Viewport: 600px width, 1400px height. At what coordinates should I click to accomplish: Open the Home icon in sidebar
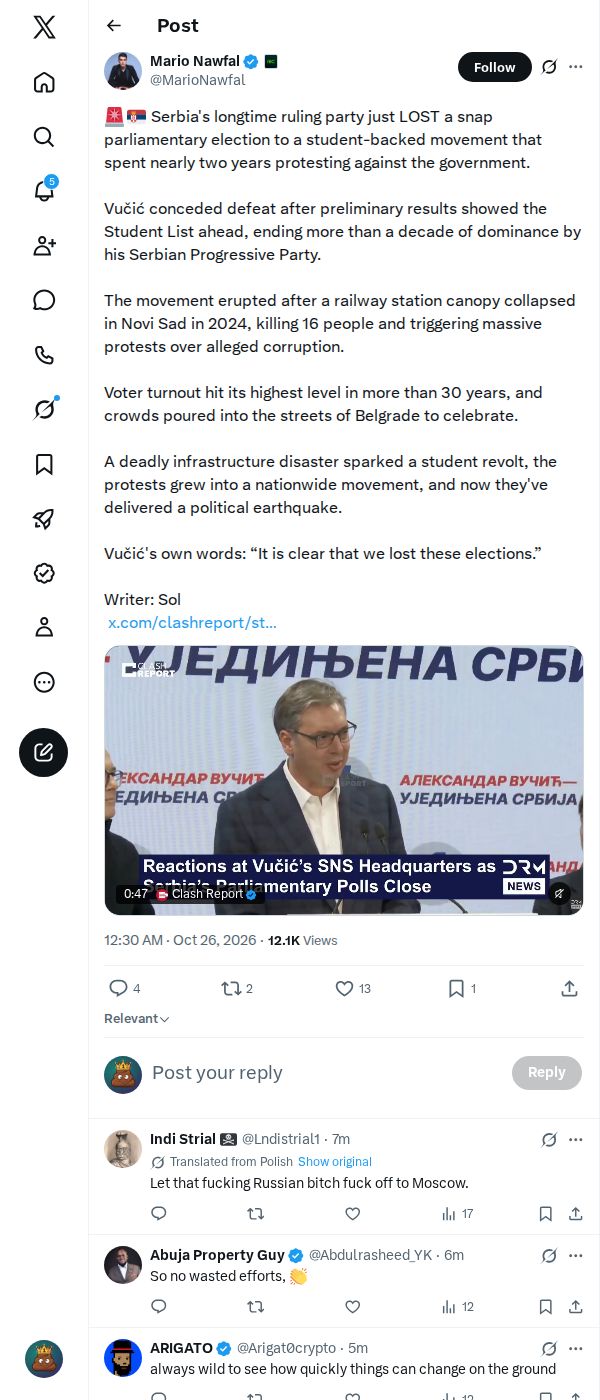[x=44, y=82]
